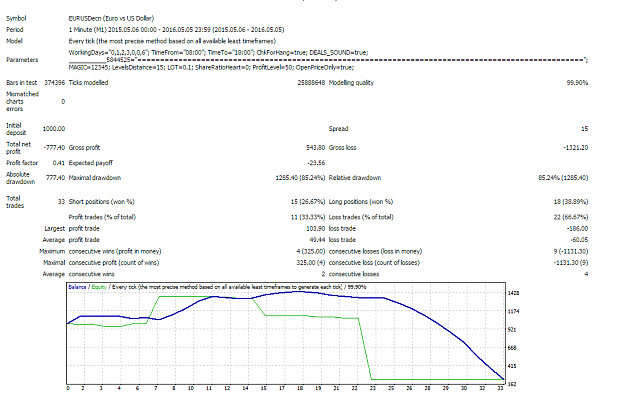Click the 'consecutive profit (count of wins)' label
This screenshot has width=625, height=393.
pyautogui.click(x=114, y=263)
